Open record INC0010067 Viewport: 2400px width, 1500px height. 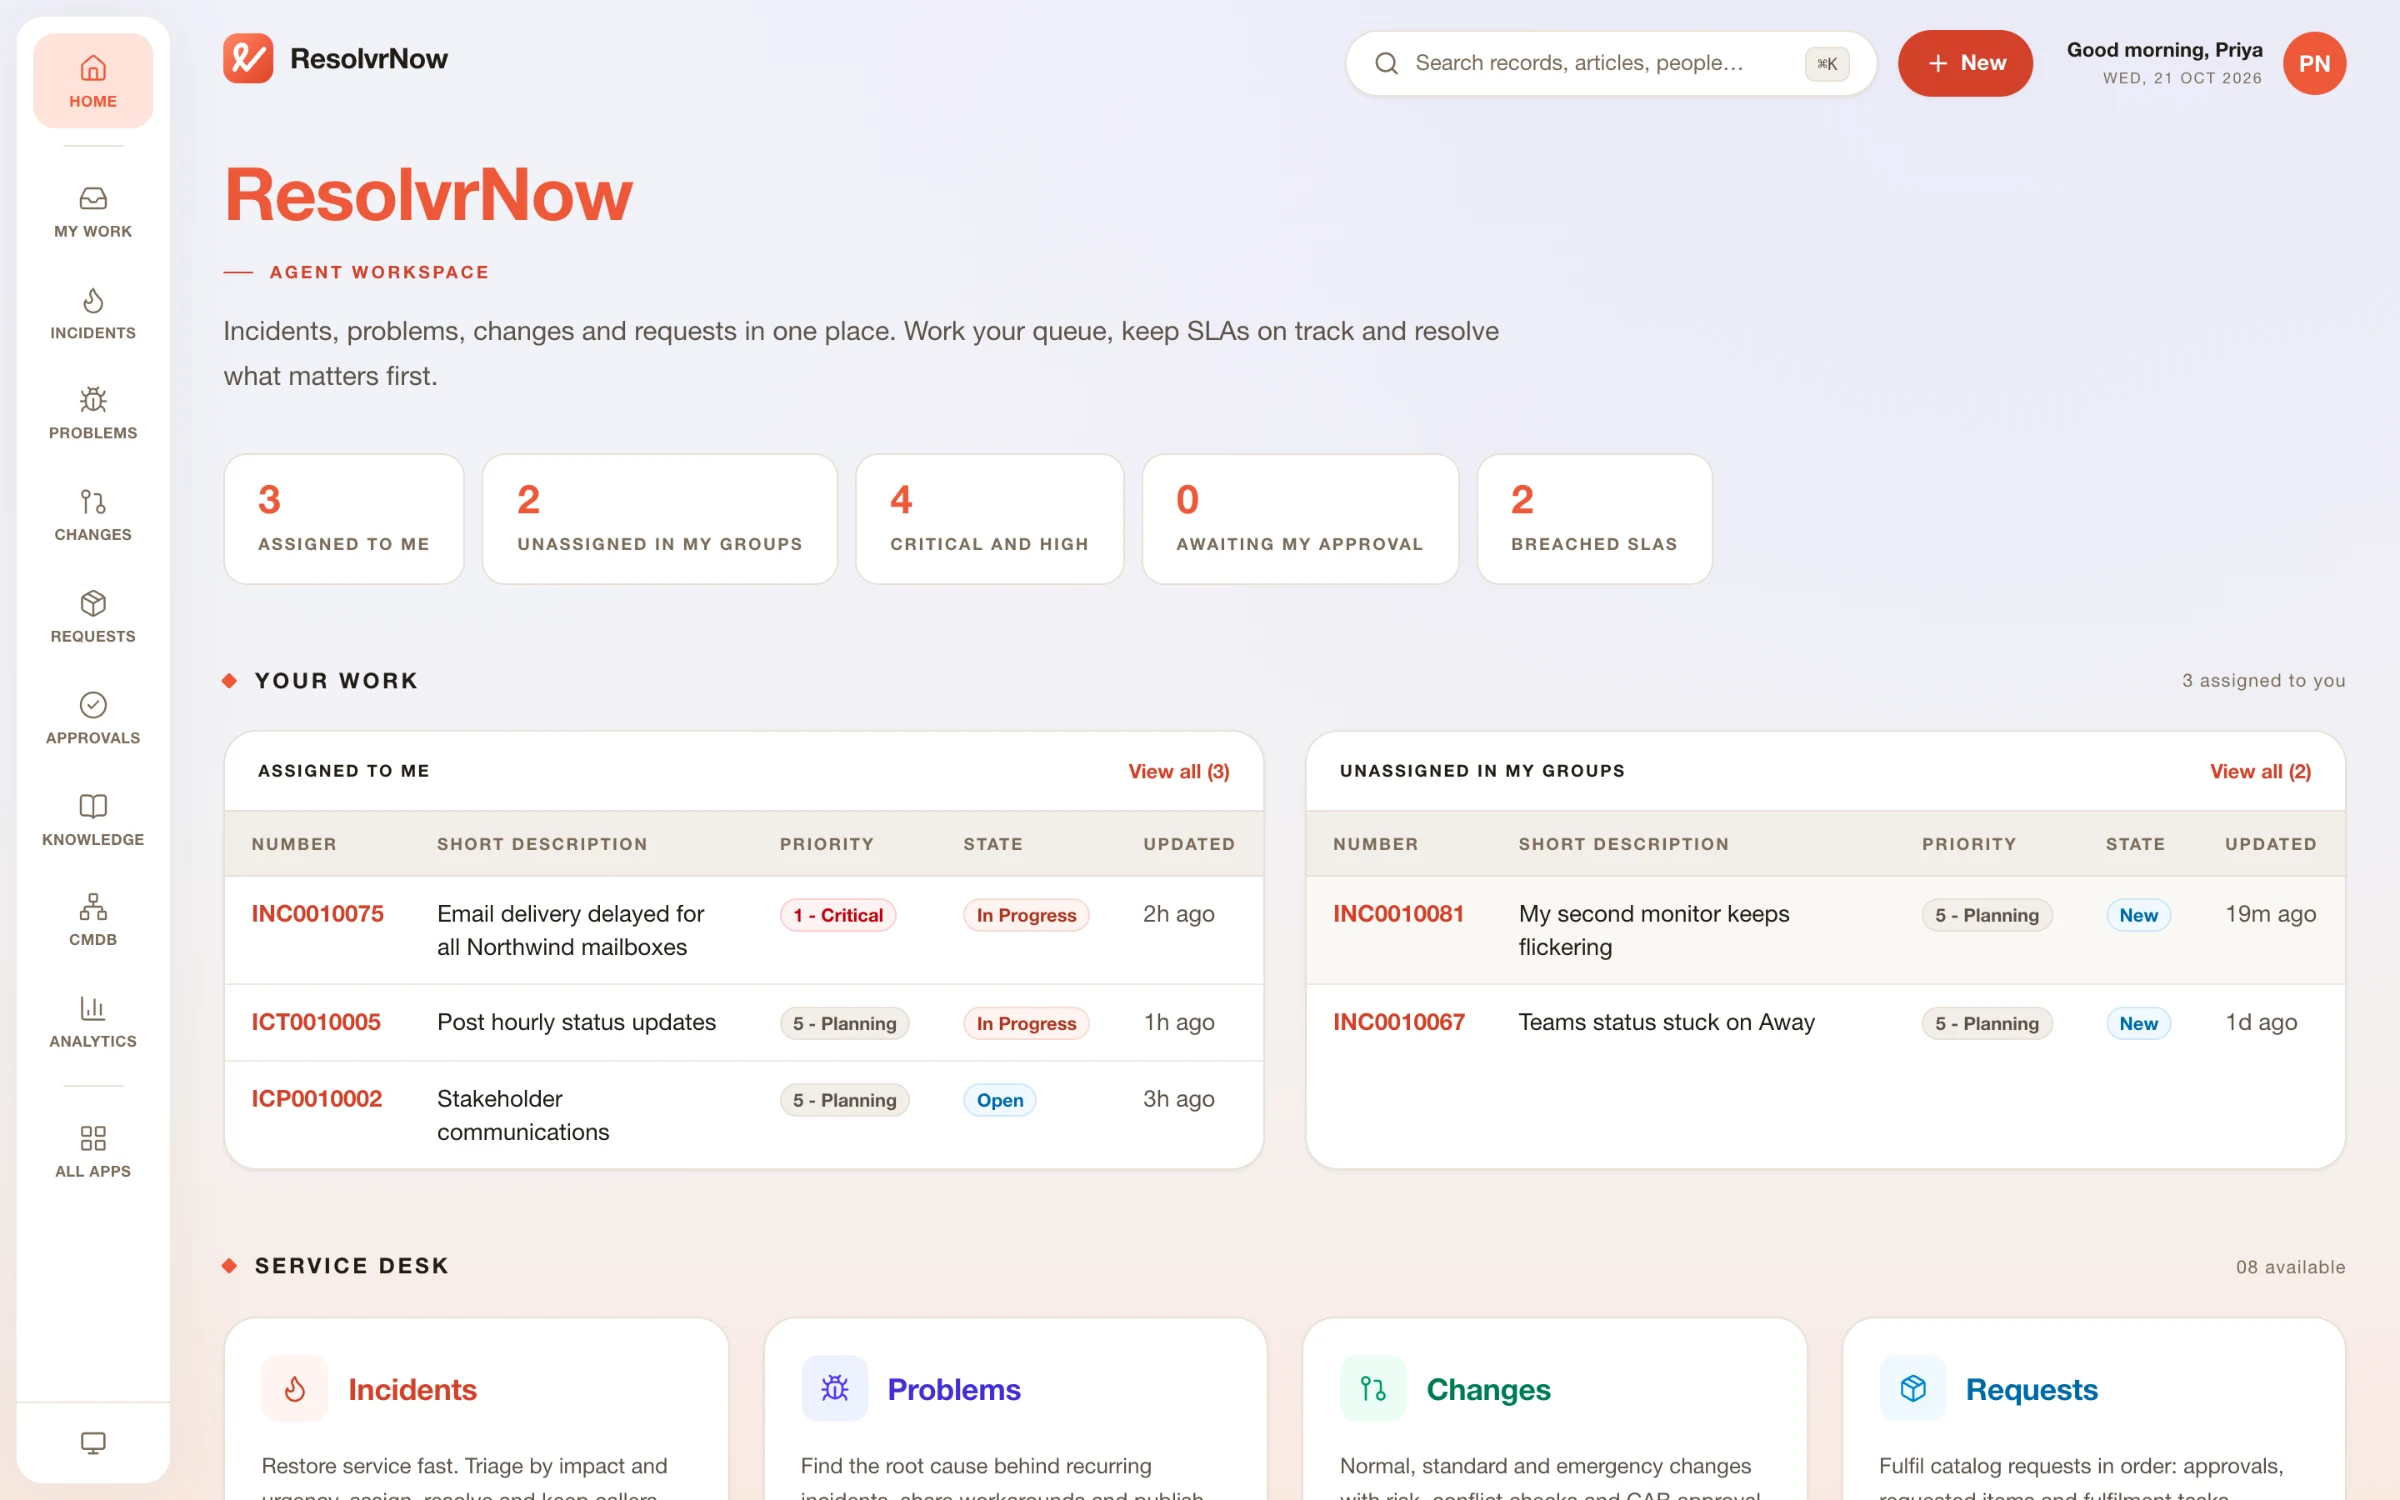click(1398, 1022)
